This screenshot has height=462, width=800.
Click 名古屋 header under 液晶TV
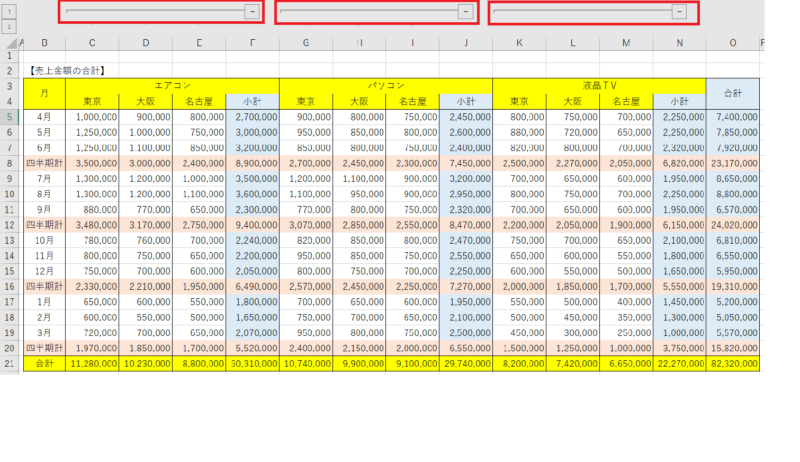tap(626, 101)
